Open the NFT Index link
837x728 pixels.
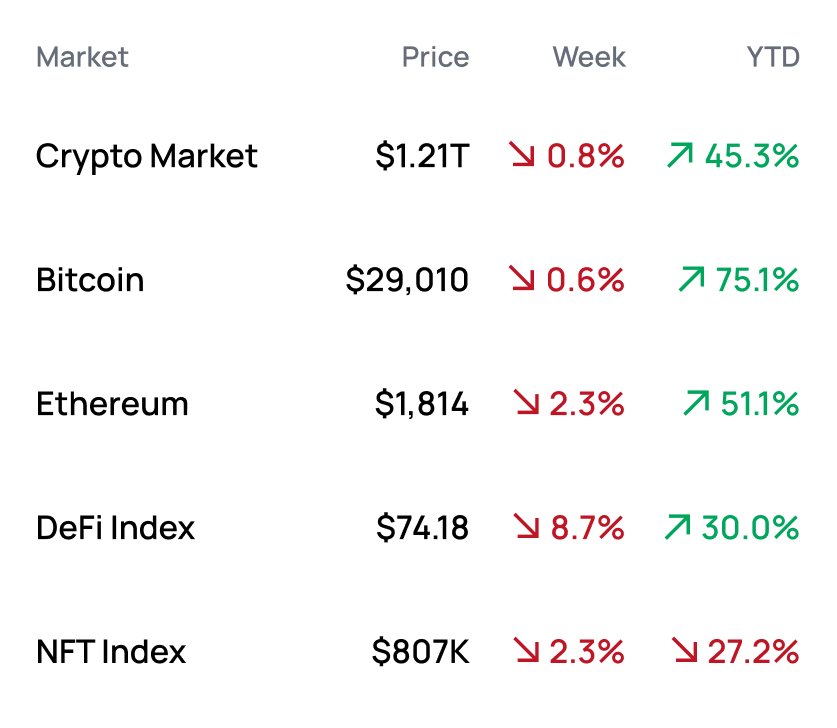pyautogui.click(x=111, y=652)
